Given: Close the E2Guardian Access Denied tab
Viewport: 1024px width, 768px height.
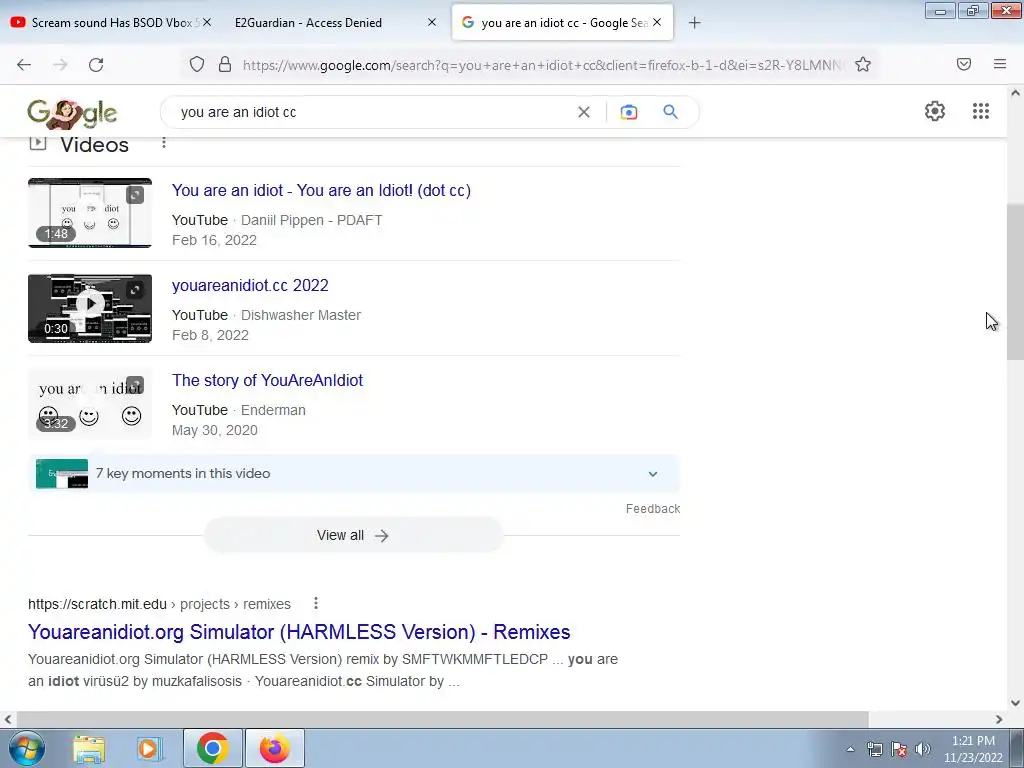Looking at the screenshot, I should 432,22.
